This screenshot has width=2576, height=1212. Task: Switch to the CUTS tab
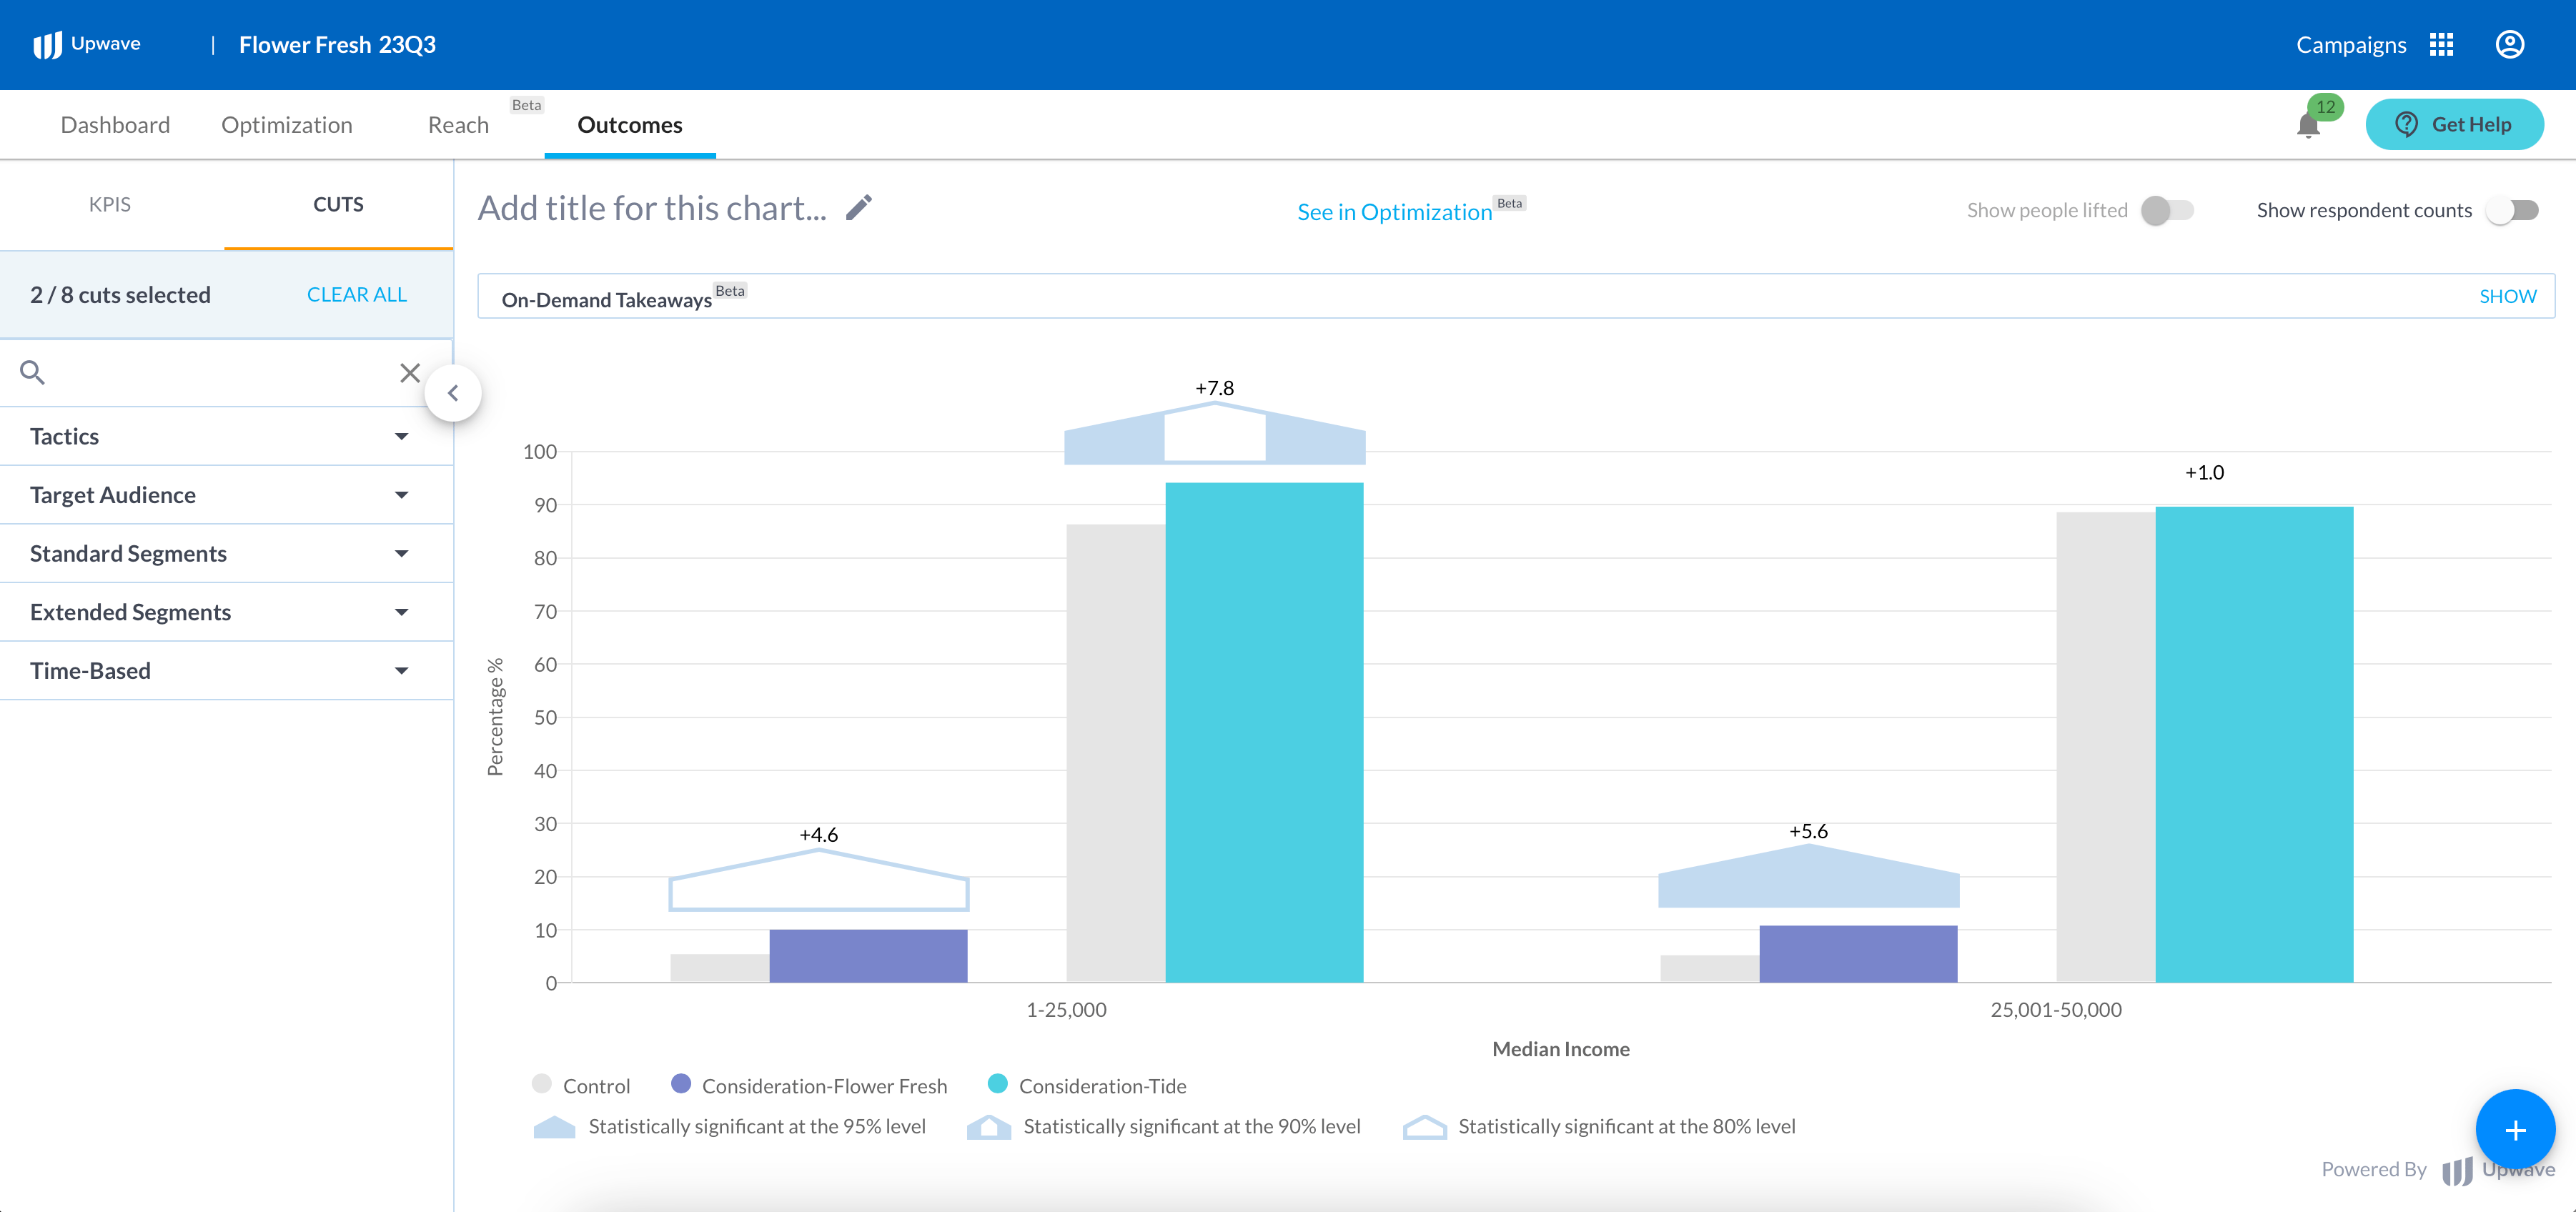click(x=338, y=205)
